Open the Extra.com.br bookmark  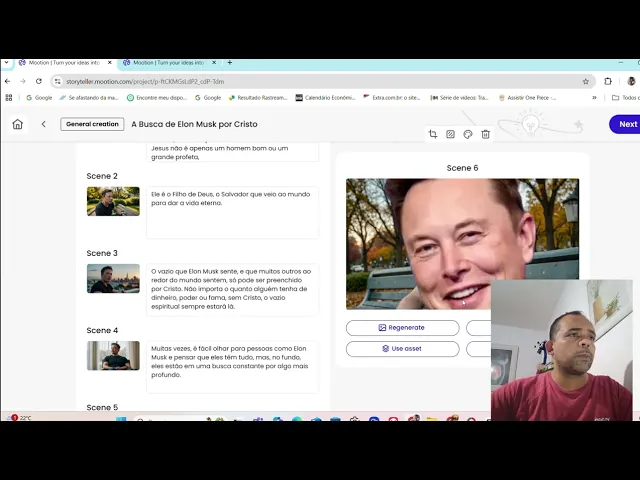pyautogui.click(x=392, y=98)
